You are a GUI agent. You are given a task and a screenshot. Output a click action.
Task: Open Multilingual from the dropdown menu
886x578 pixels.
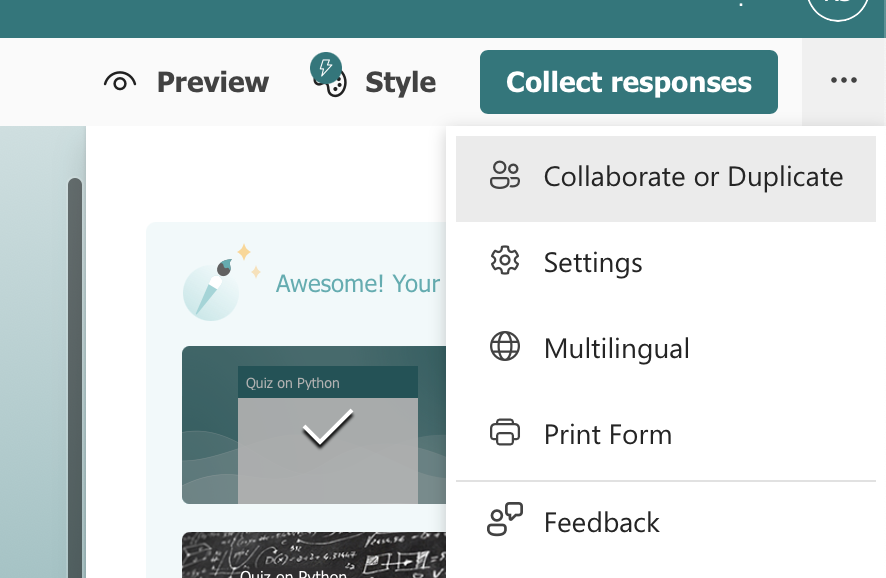[617, 348]
